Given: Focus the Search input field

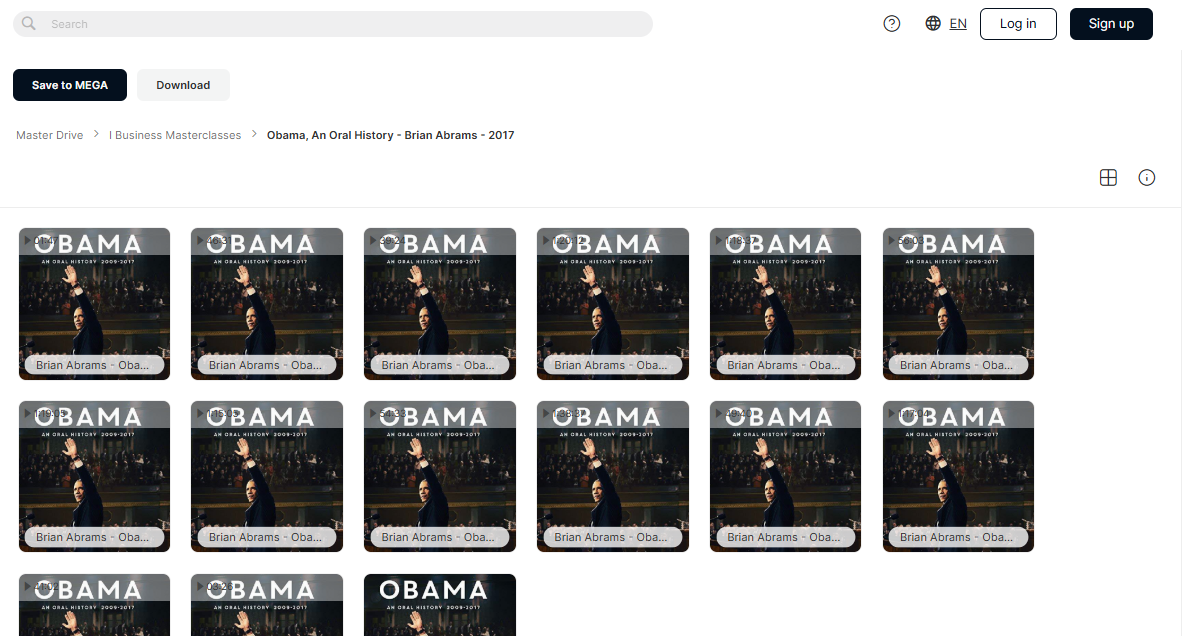Looking at the screenshot, I should tap(332, 24).
